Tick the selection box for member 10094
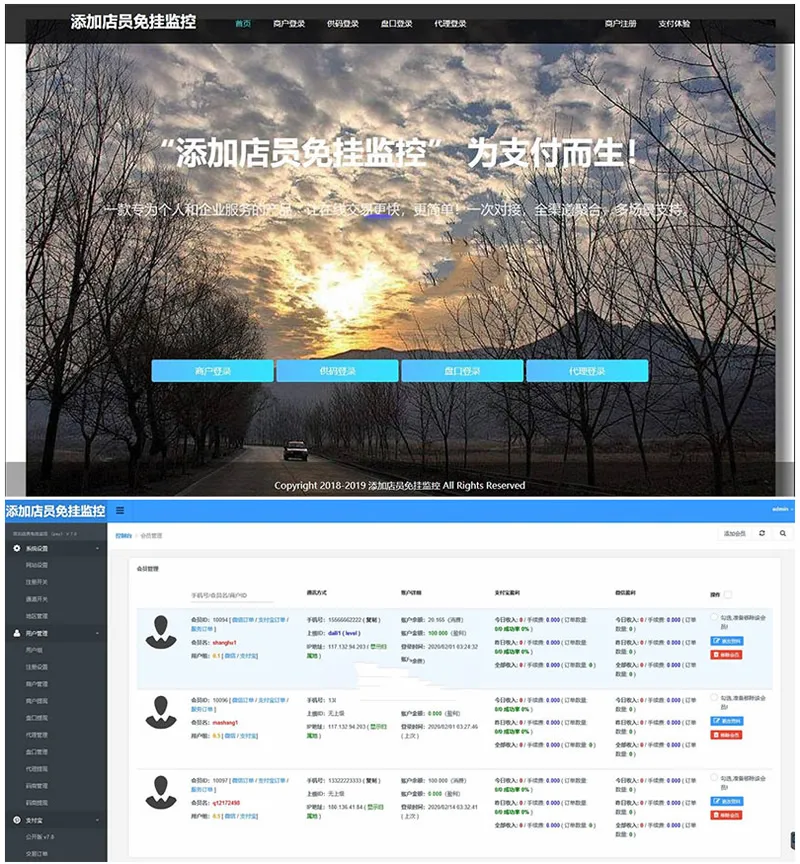 coord(714,617)
